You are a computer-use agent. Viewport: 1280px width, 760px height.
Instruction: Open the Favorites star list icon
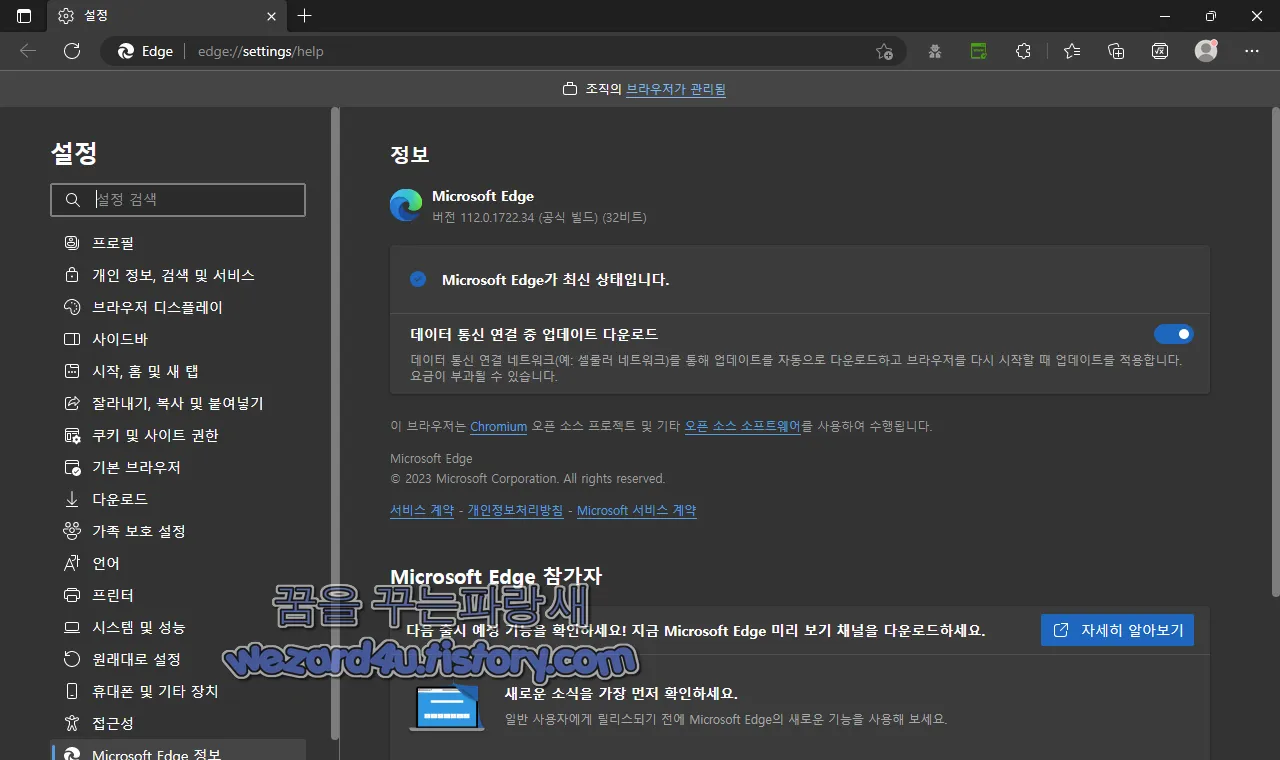1072,51
